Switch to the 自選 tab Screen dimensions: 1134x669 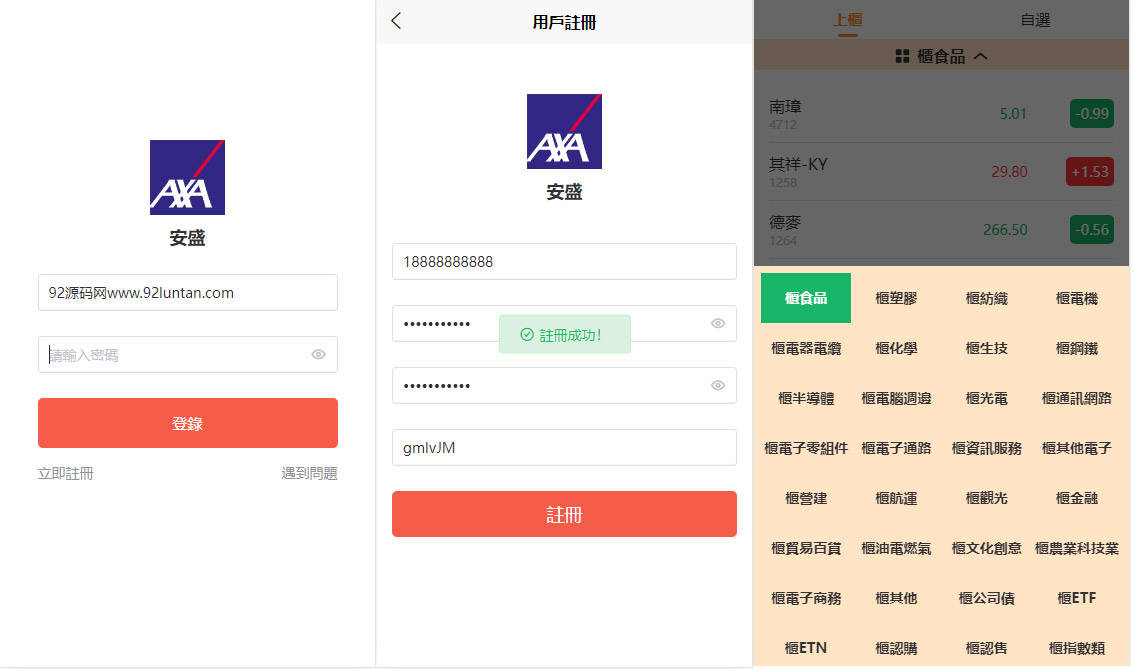pyautogui.click(x=1035, y=20)
